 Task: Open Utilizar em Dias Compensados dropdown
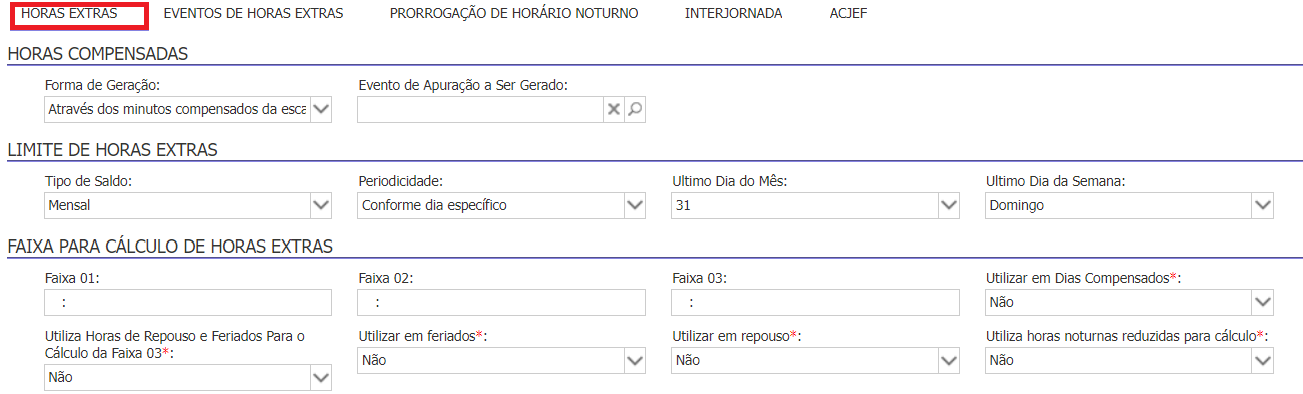click(x=1130, y=302)
